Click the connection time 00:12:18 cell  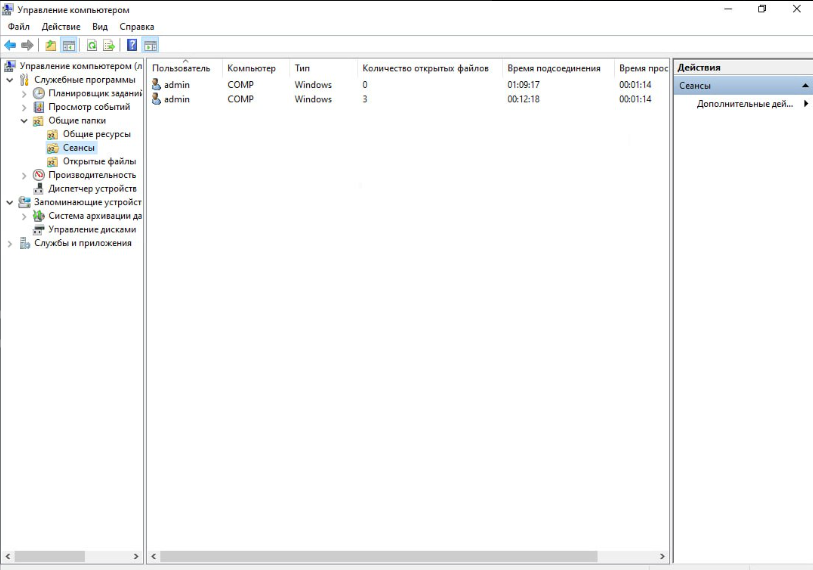point(523,99)
